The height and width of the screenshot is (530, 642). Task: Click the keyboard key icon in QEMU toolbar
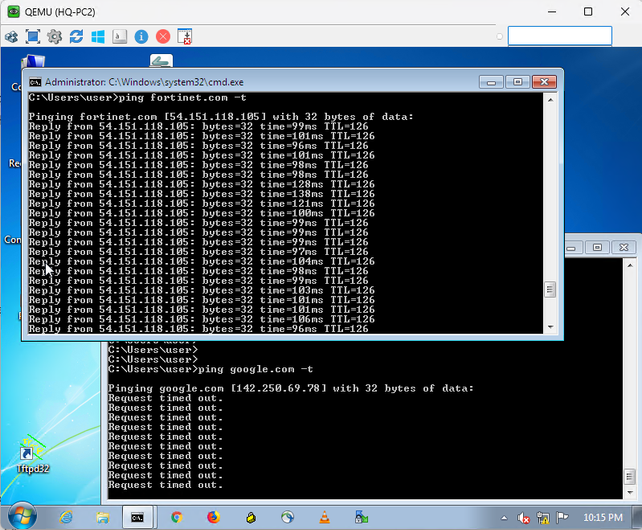coord(120,36)
